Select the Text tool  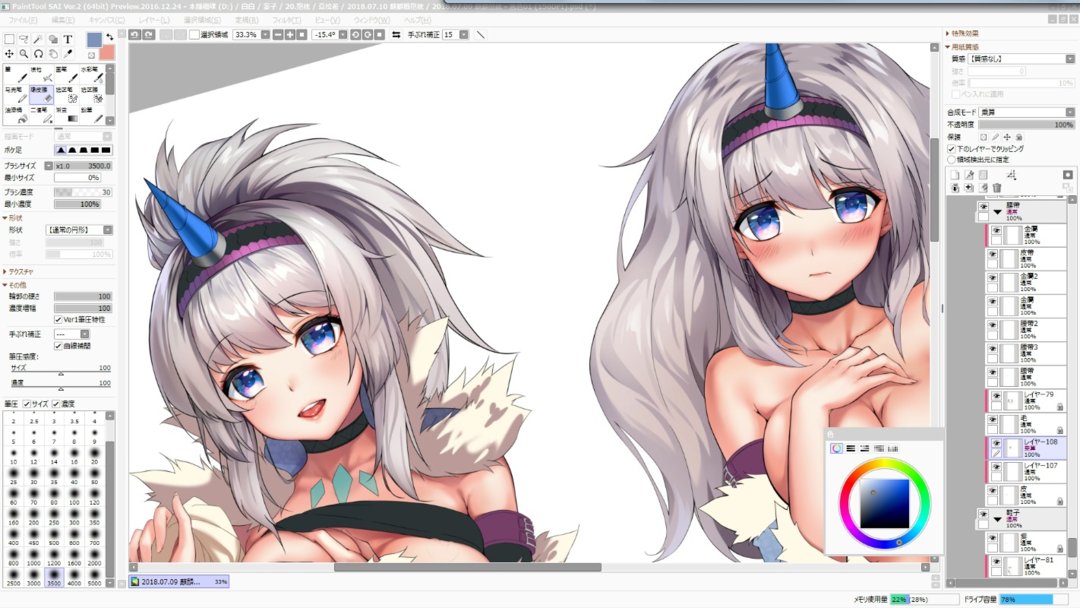coord(68,39)
